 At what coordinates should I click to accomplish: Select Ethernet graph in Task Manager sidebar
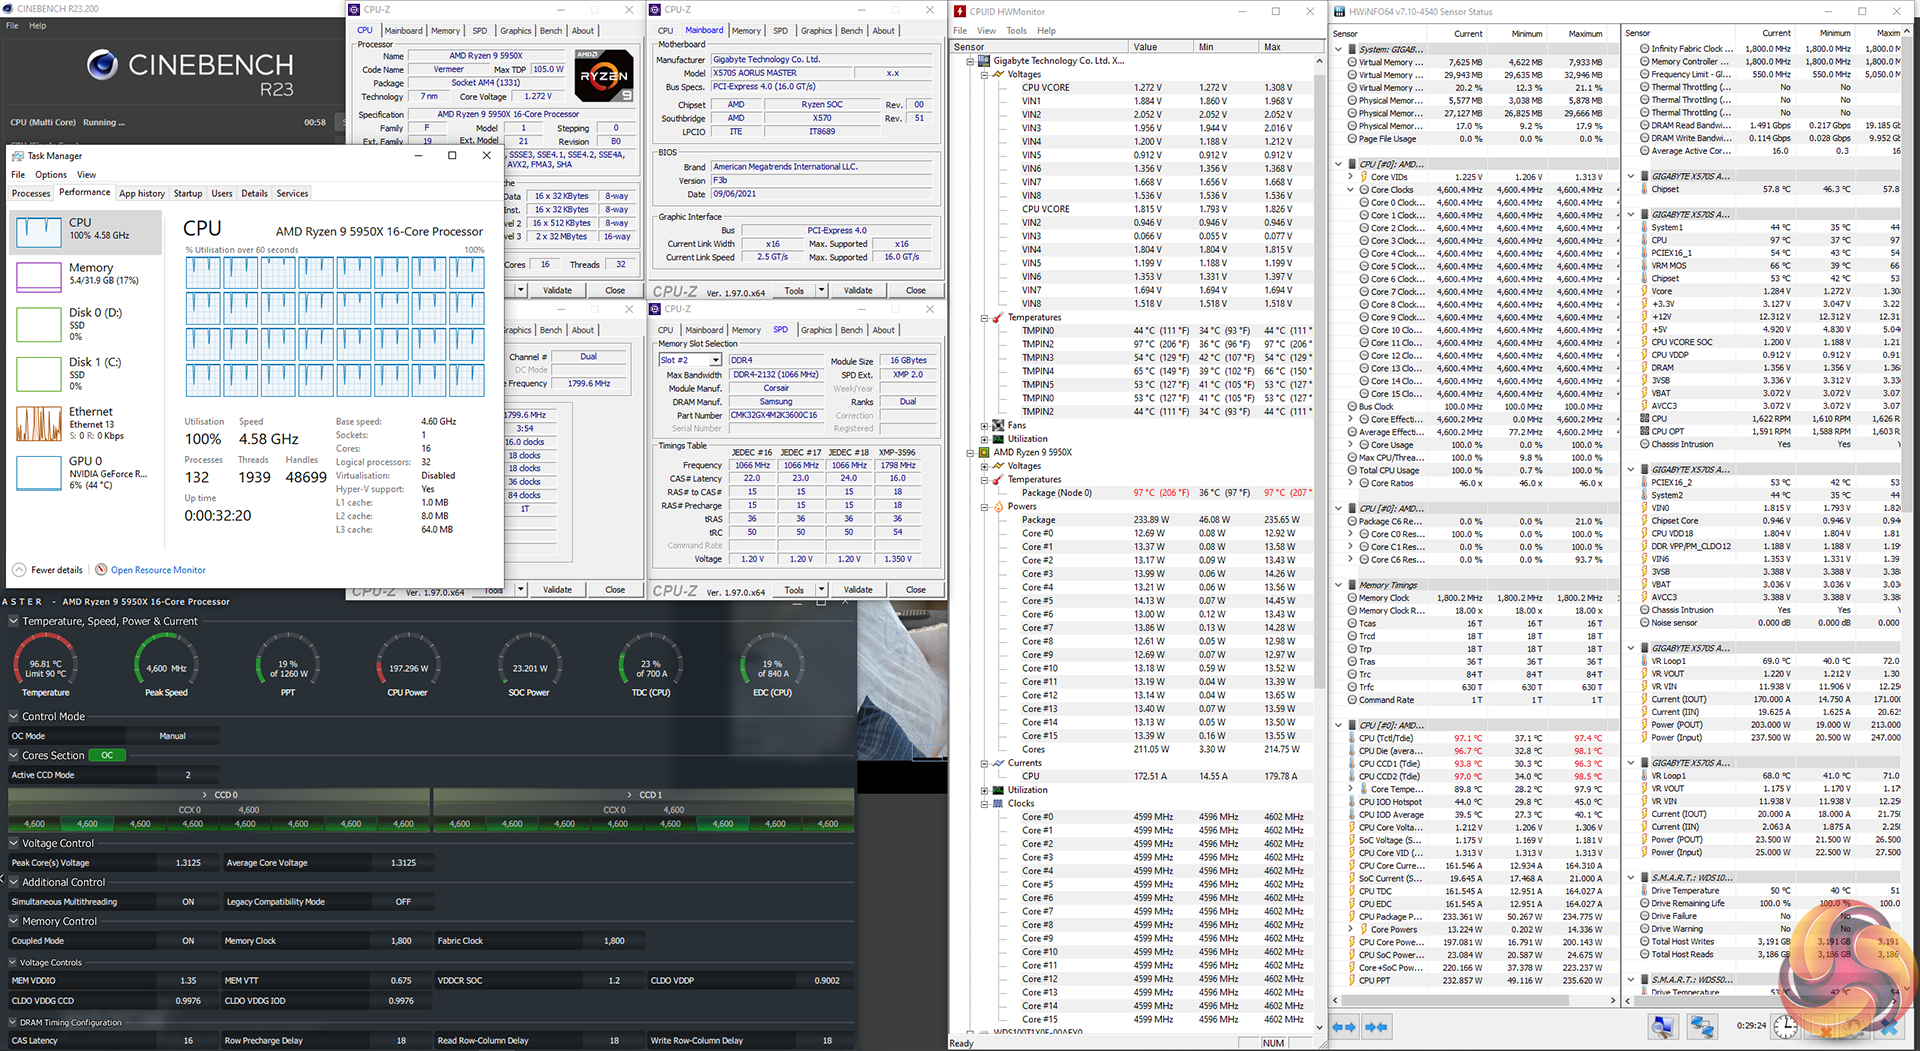coord(39,424)
